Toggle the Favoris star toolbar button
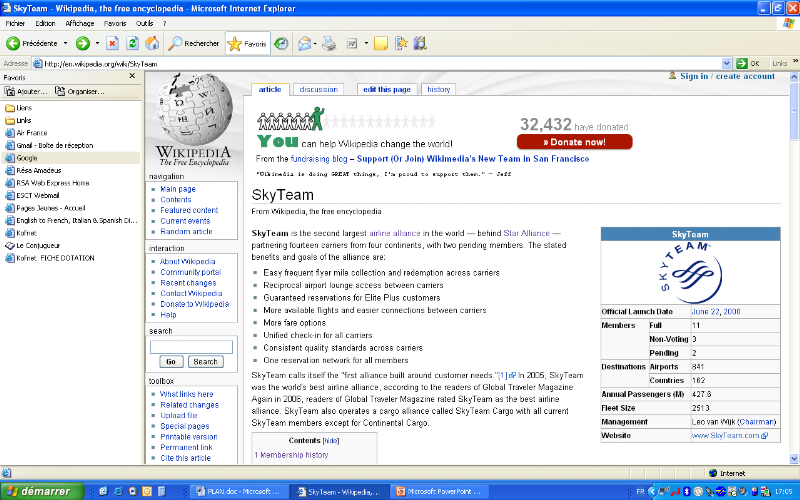The image size is (800, 500). point(247,43)
